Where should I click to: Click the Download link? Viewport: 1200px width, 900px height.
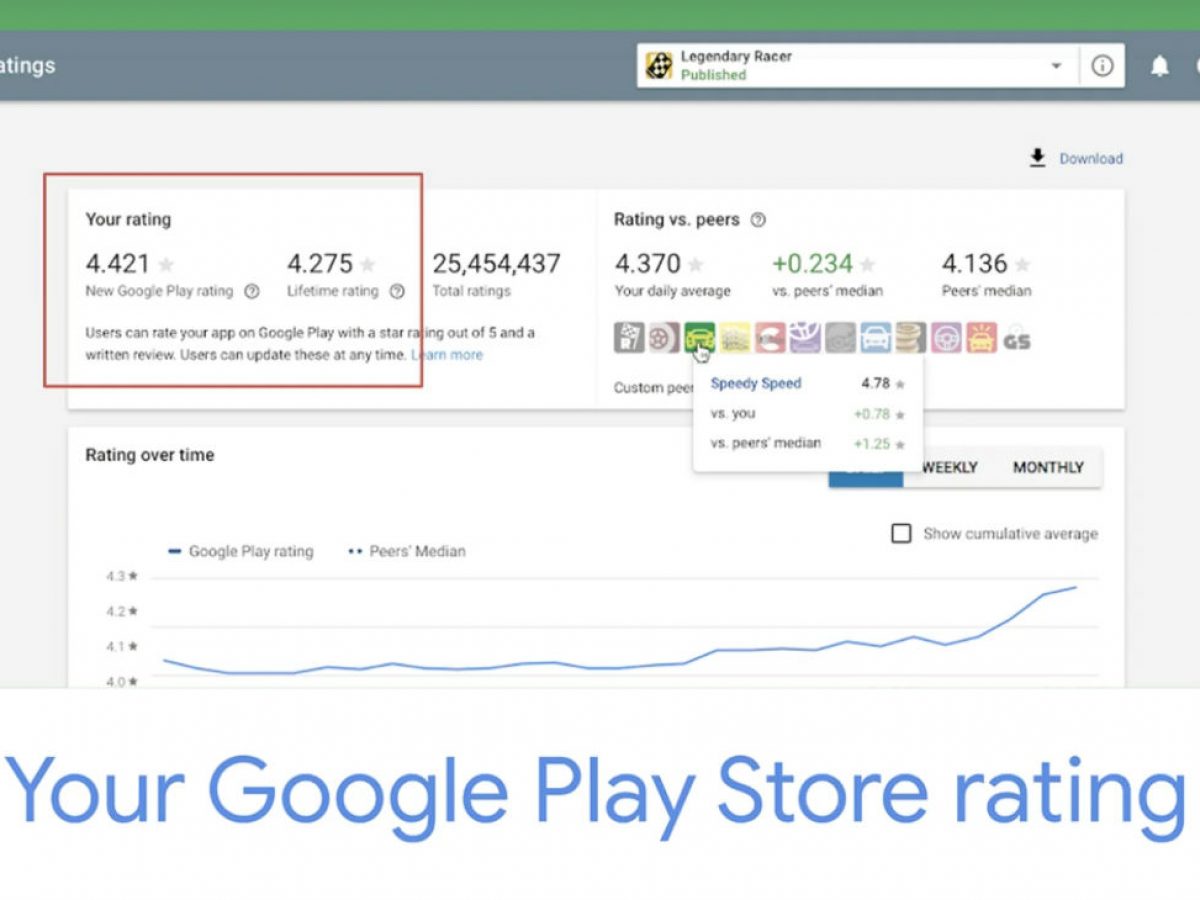[1091, 158]
